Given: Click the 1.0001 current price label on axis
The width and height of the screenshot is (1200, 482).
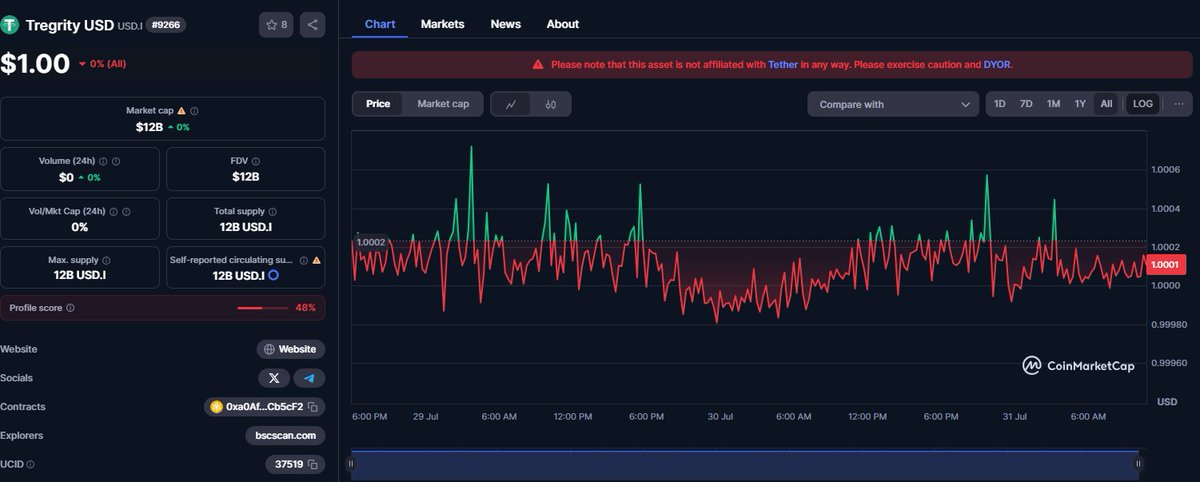Looking at the screenshot, I should 1165,264.
